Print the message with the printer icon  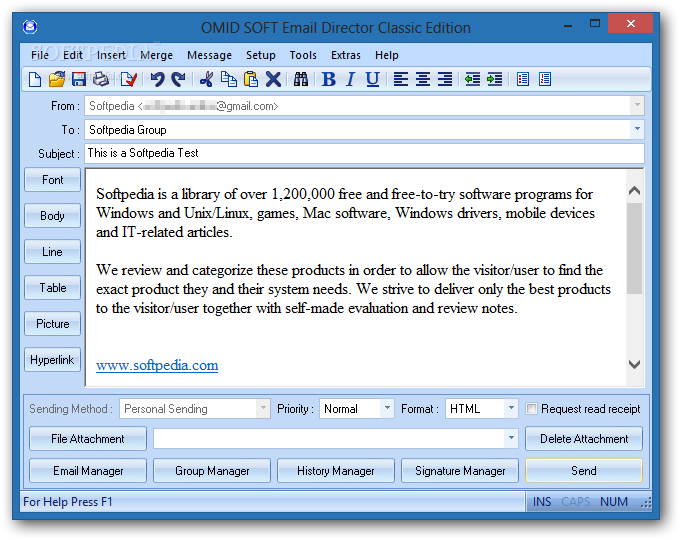coord(101,79)
